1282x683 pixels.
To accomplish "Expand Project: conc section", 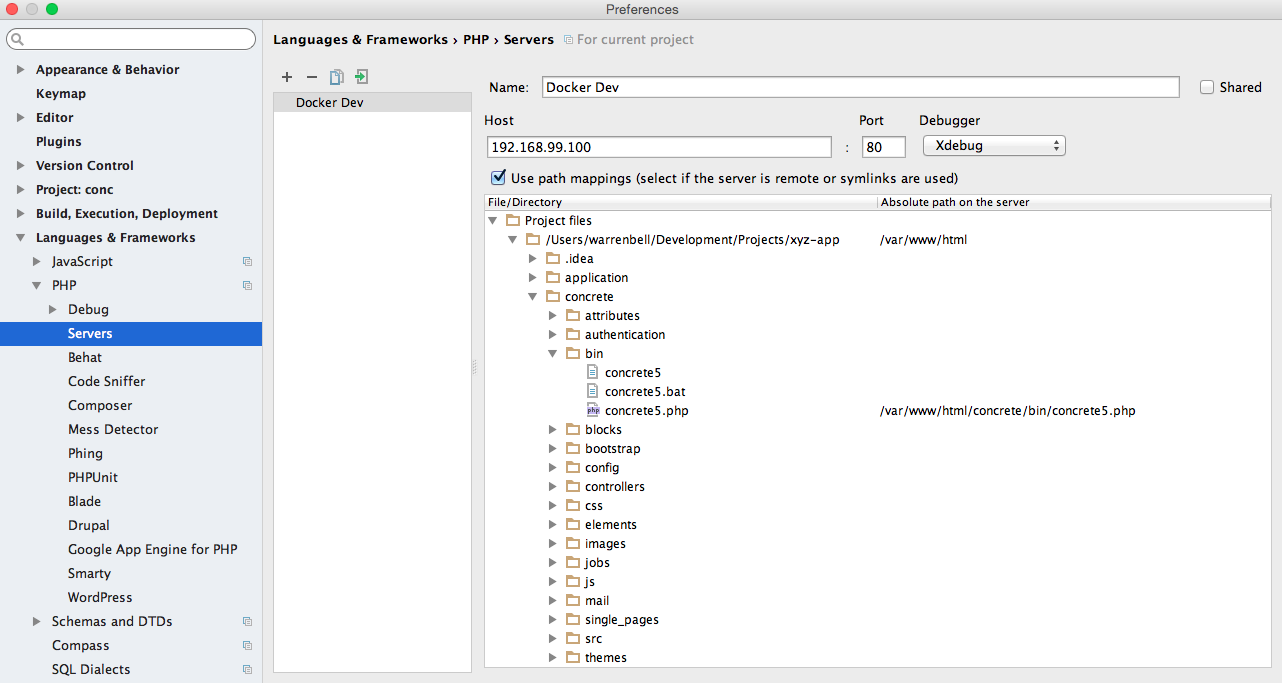I will [21, 190].
